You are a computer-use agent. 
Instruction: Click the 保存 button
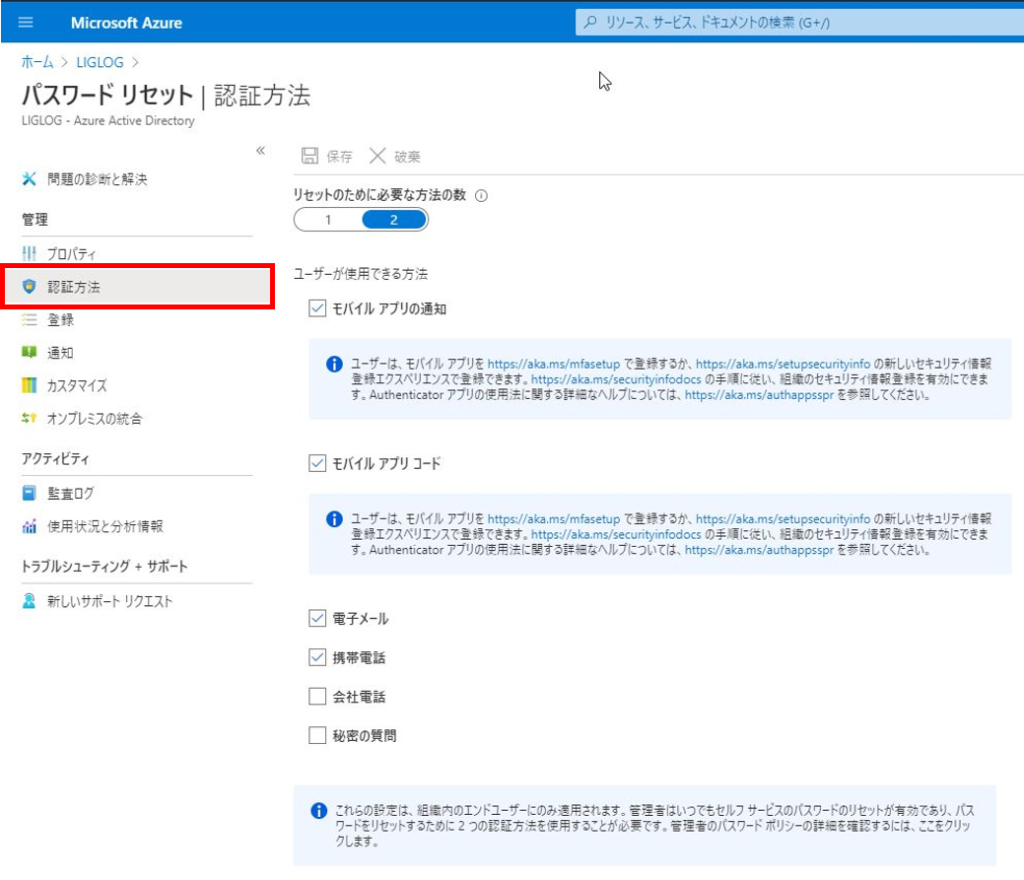tap(328, 156)
